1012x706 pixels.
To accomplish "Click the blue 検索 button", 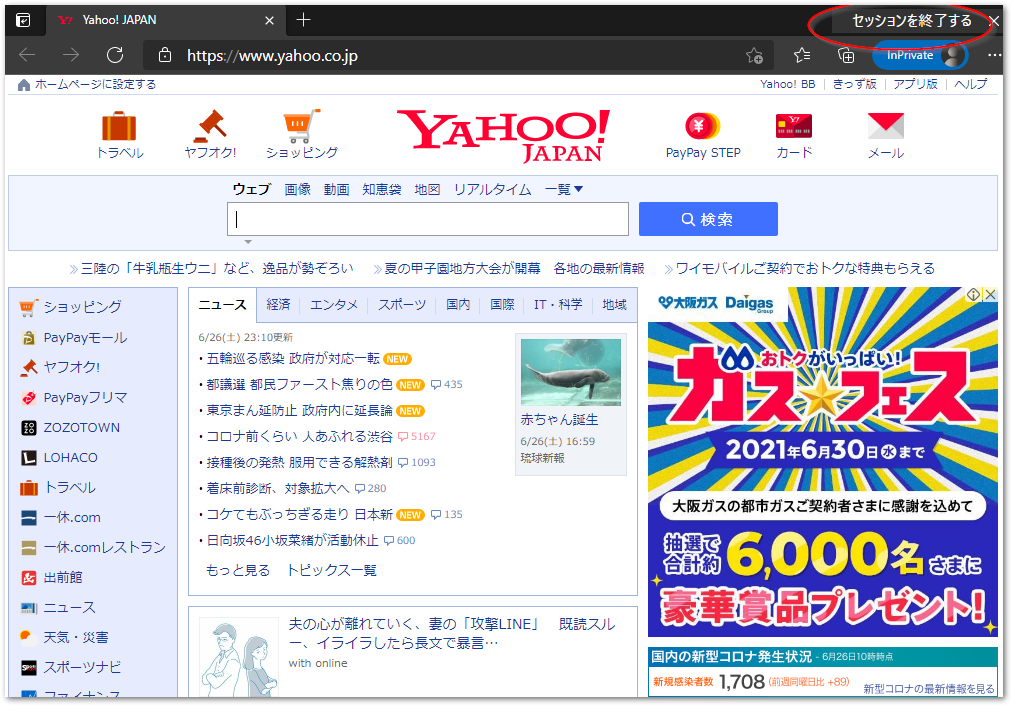I will [x=708, y=219].
